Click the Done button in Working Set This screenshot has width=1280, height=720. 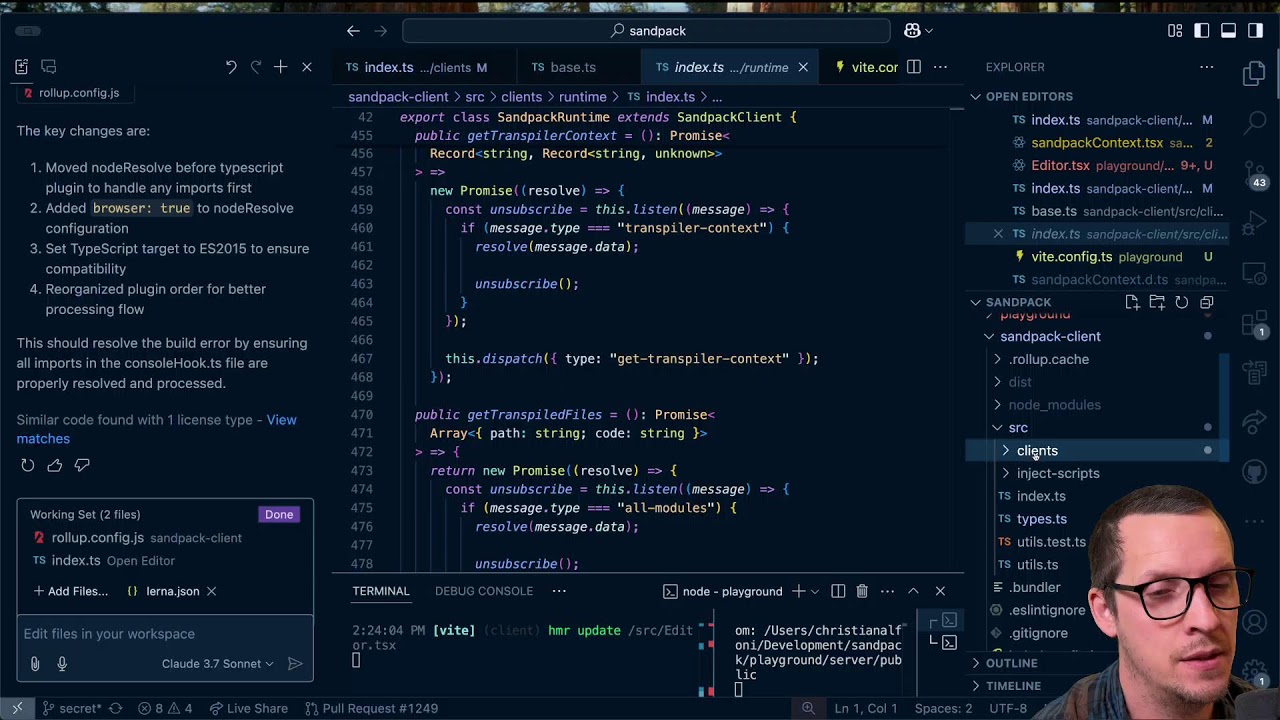tap(279, 515)
